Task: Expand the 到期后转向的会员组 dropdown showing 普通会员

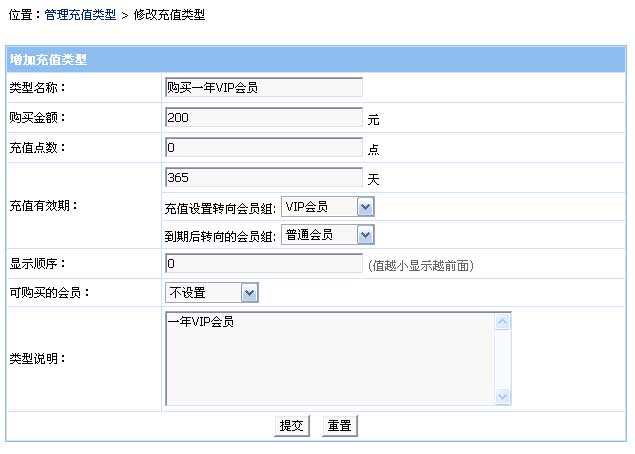Action: pos(327,235)
